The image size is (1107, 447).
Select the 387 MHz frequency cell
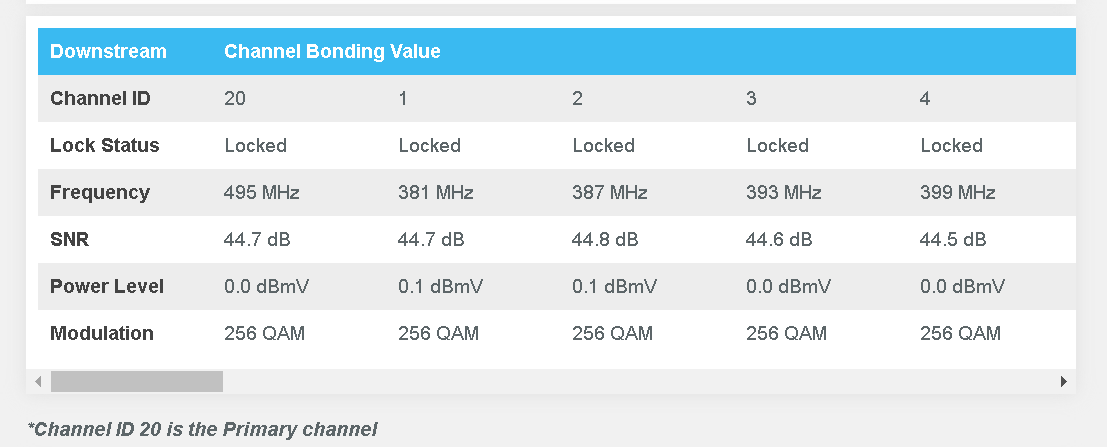tap(609, 193)
